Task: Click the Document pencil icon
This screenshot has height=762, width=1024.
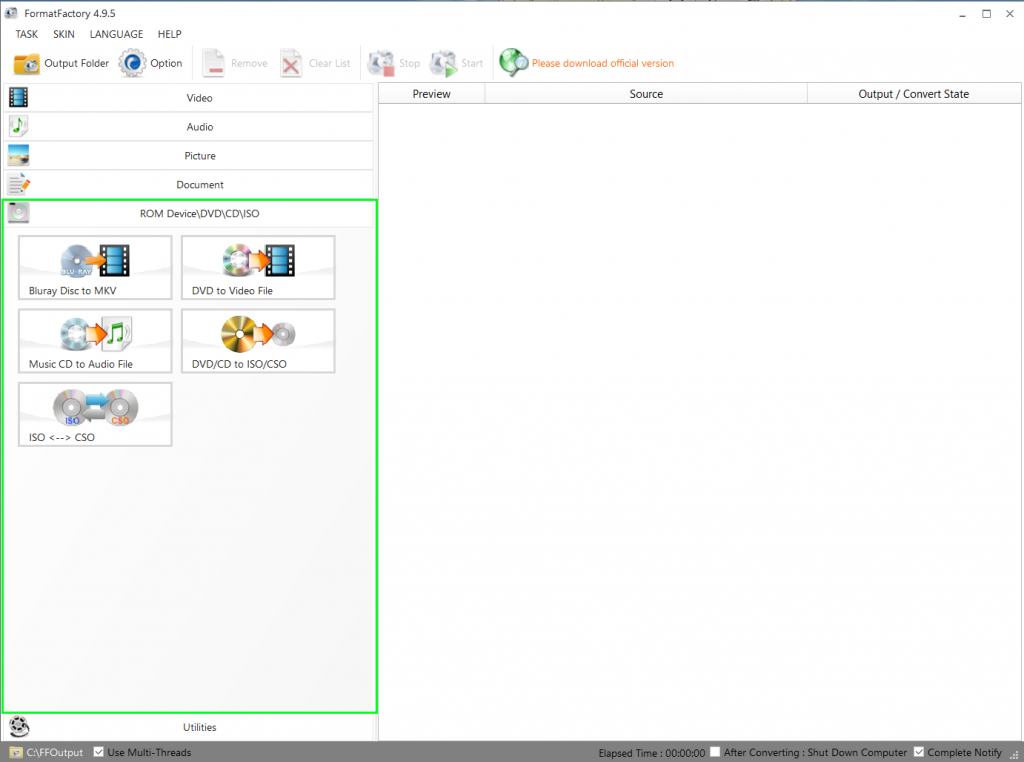Action: coord(19,184)
